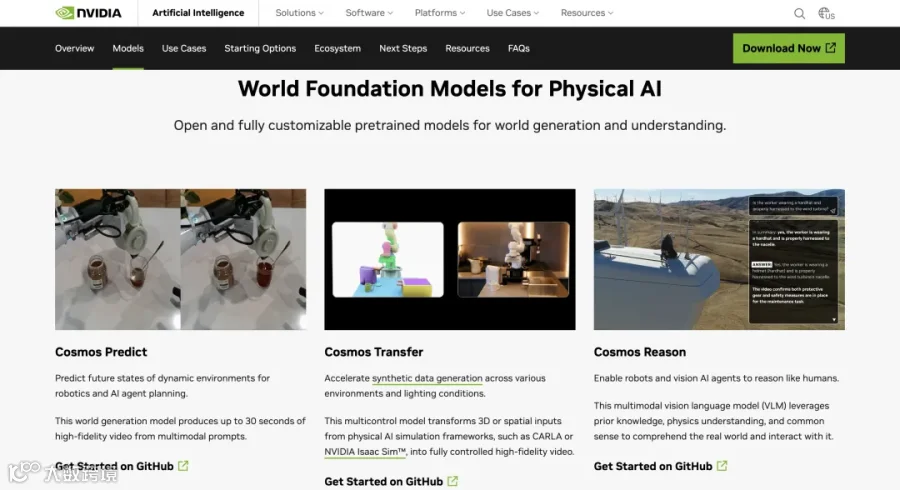Click the Cosmos Predict robot arm thumbnail
The image size is (900, 490).
coord(180,259)
